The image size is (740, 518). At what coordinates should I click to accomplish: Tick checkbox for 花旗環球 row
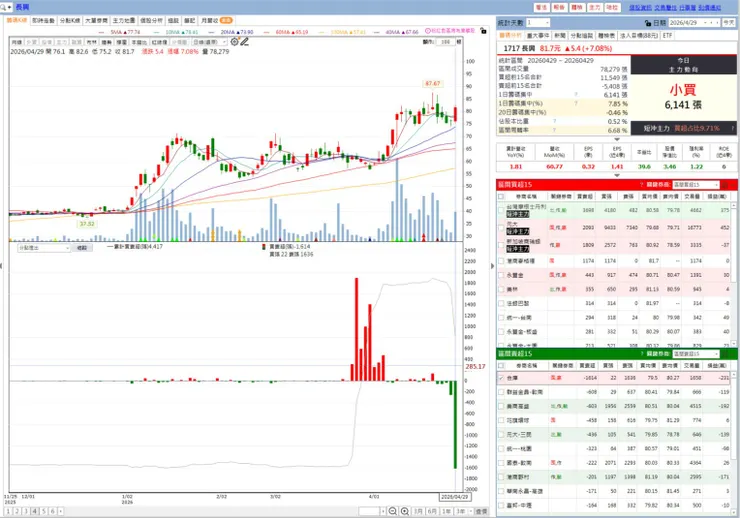coord(501,420)
